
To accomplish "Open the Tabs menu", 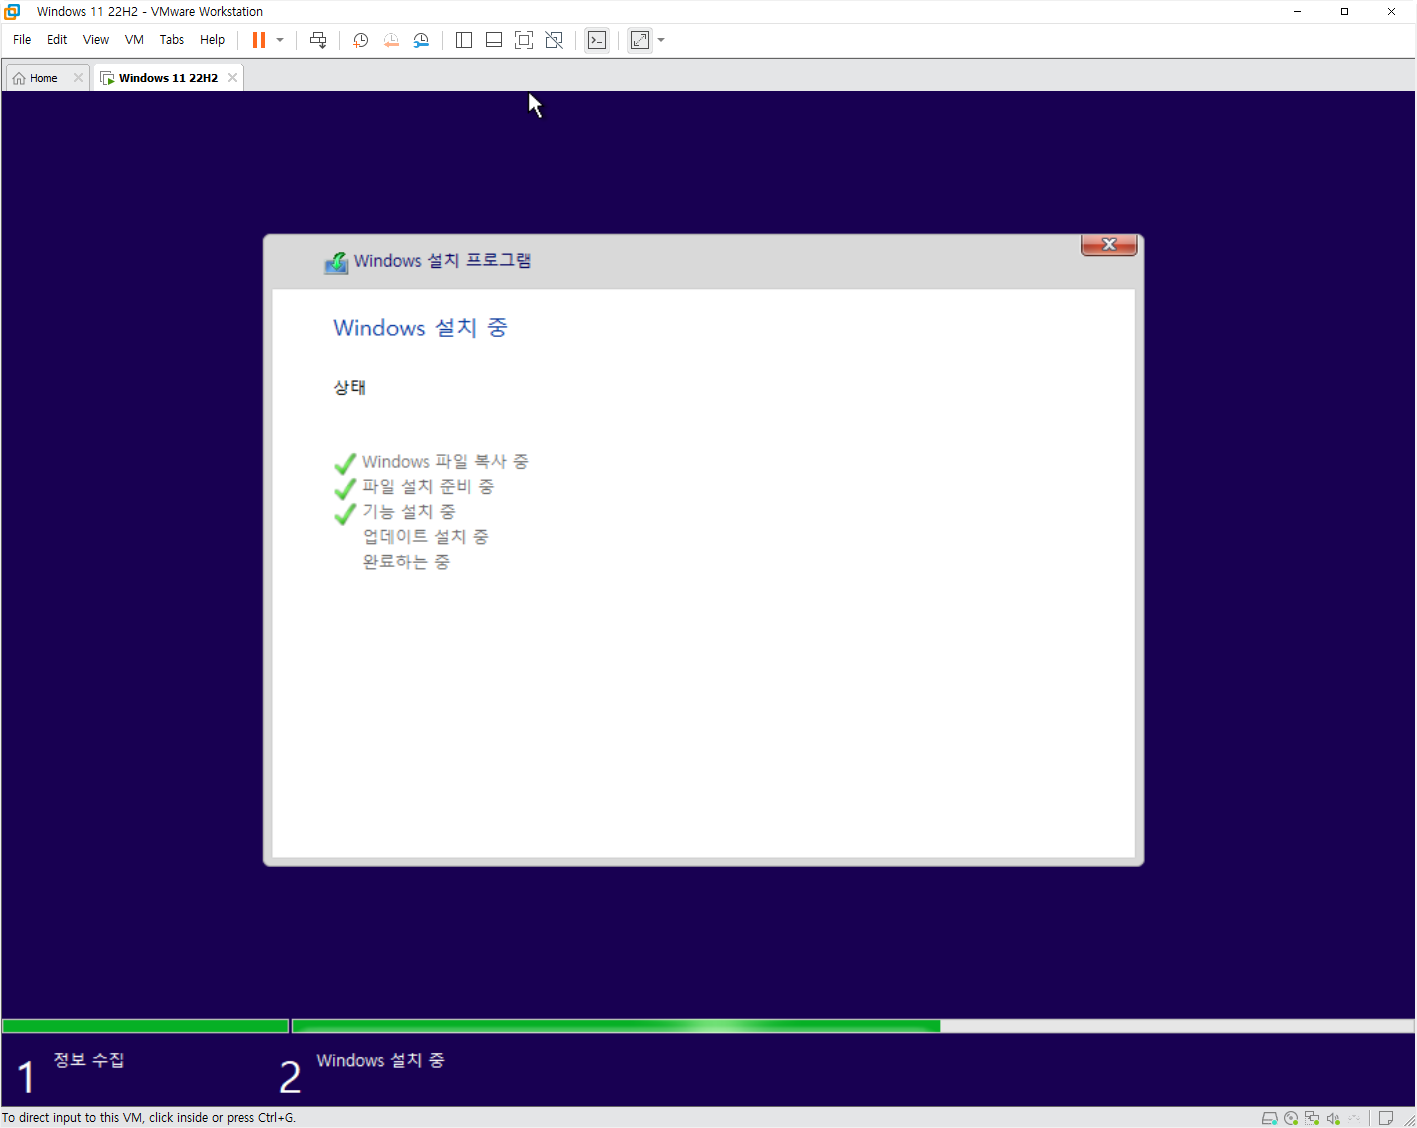I will (172, 40).
